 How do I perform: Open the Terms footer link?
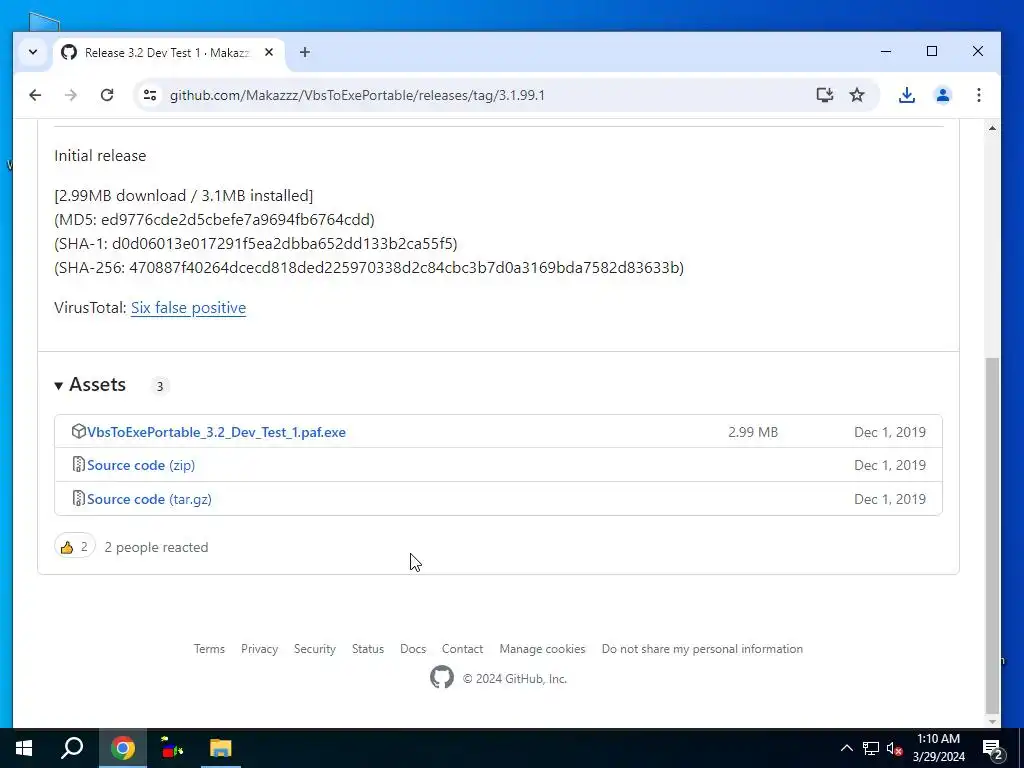(209, 648)
